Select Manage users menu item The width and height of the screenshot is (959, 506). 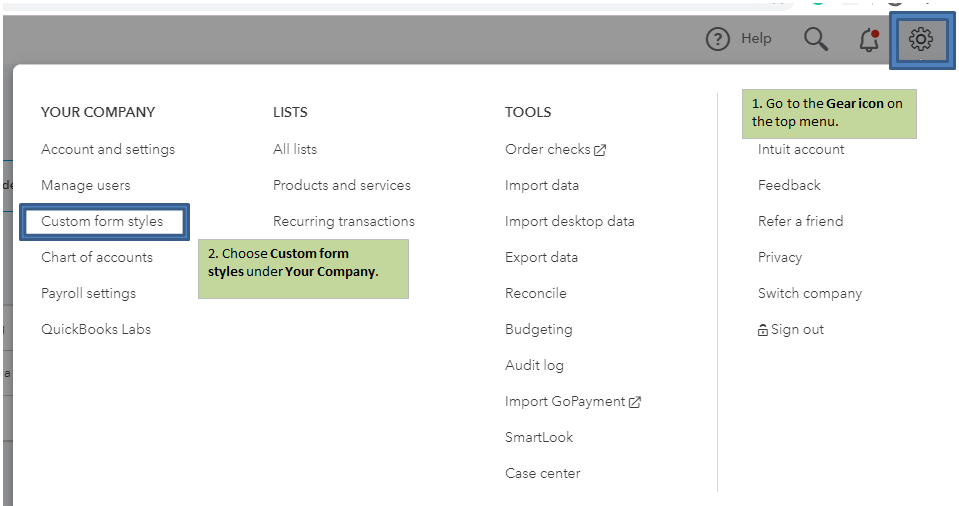pos(86,185)
